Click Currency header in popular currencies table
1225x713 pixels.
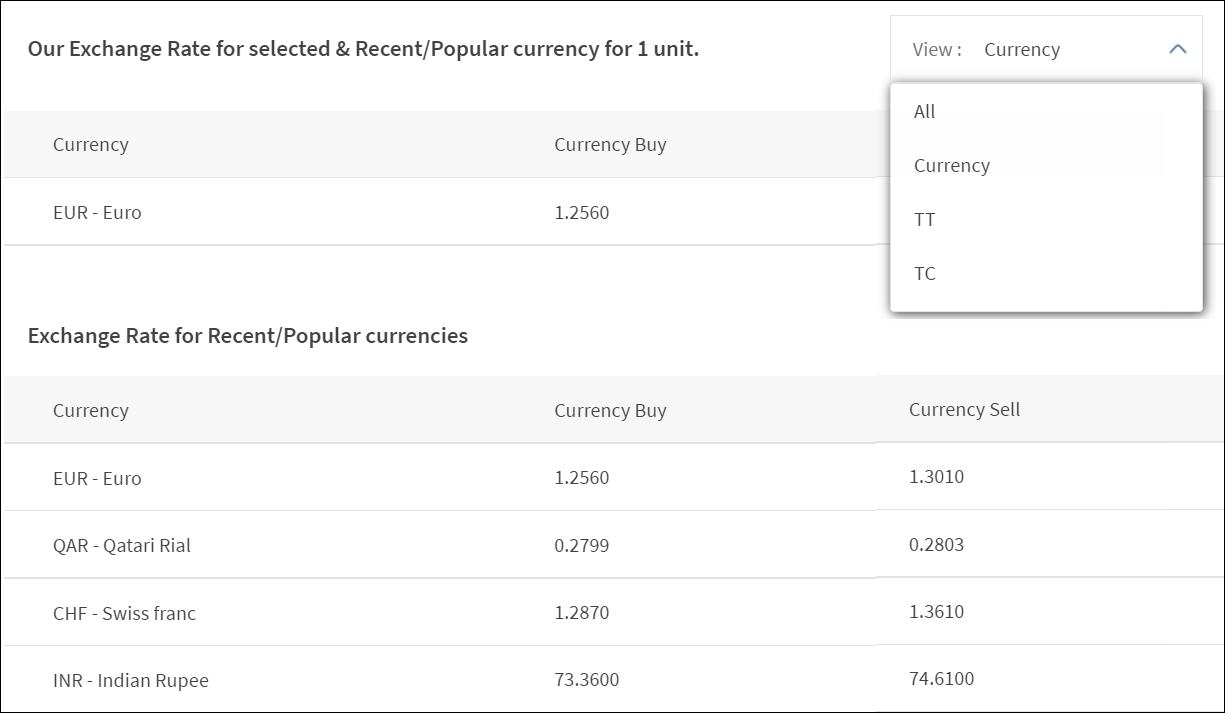click(91, 411)
